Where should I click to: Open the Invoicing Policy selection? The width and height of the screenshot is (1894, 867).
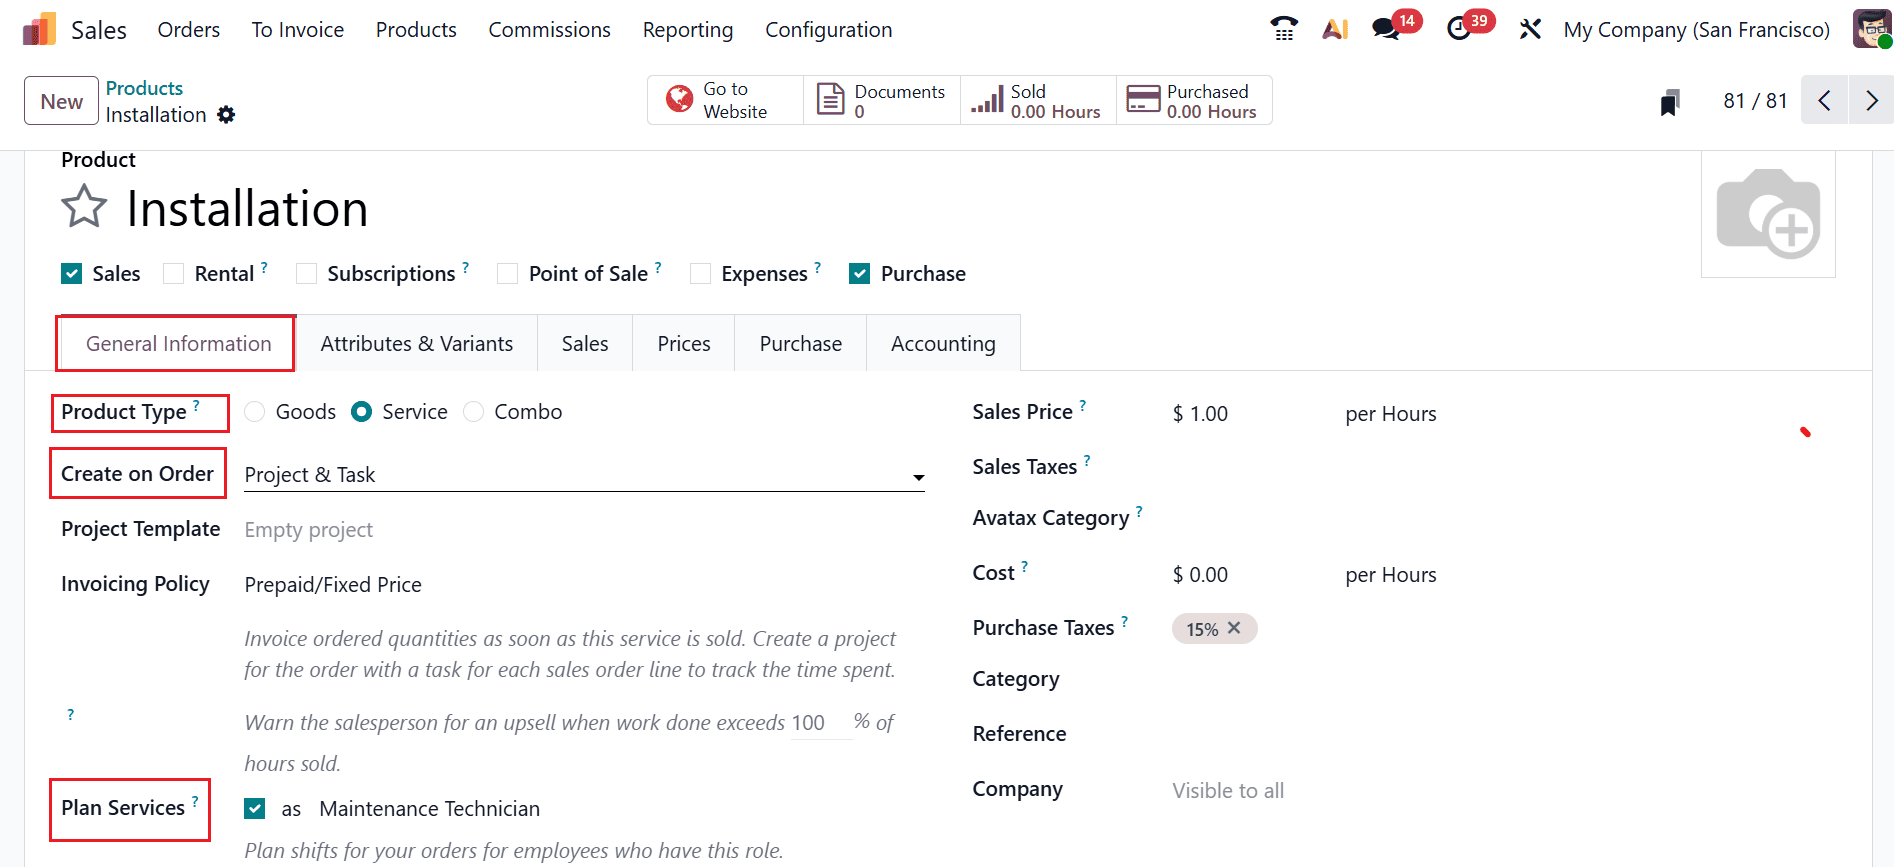[x=584, y=585]
